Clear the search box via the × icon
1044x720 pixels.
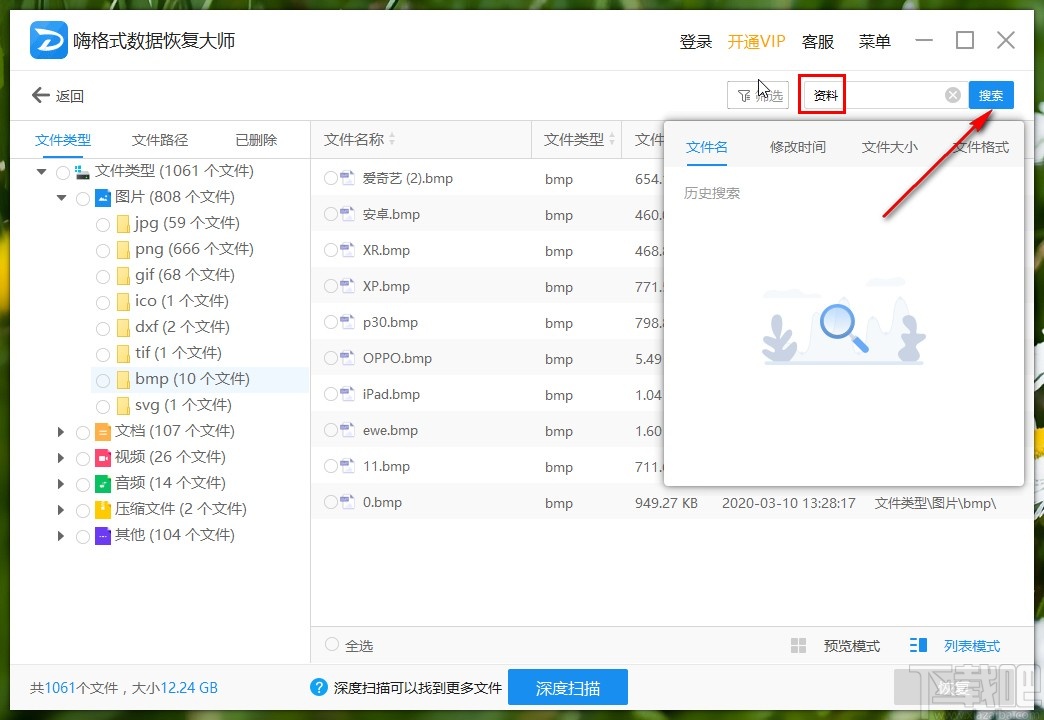click(951, 94)
